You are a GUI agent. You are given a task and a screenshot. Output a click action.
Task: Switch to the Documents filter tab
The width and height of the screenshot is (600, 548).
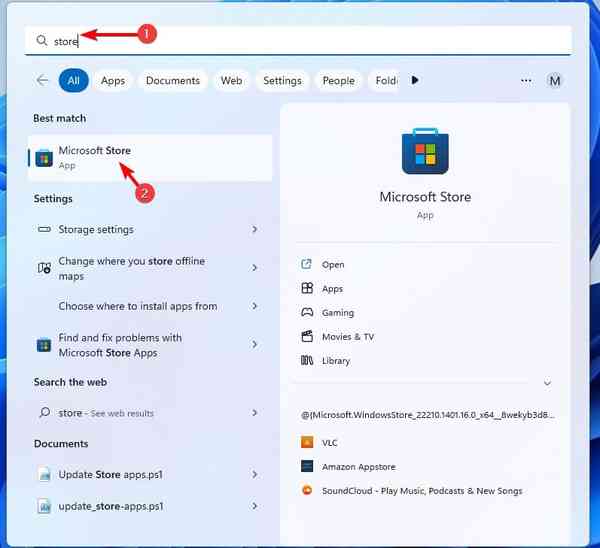point(173,81)
